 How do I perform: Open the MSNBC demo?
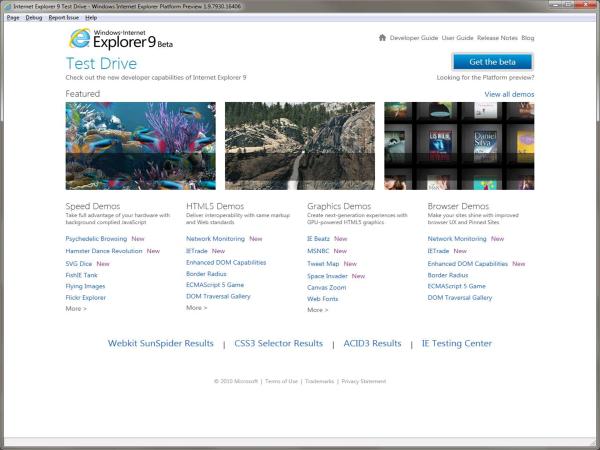pos(318,251)
